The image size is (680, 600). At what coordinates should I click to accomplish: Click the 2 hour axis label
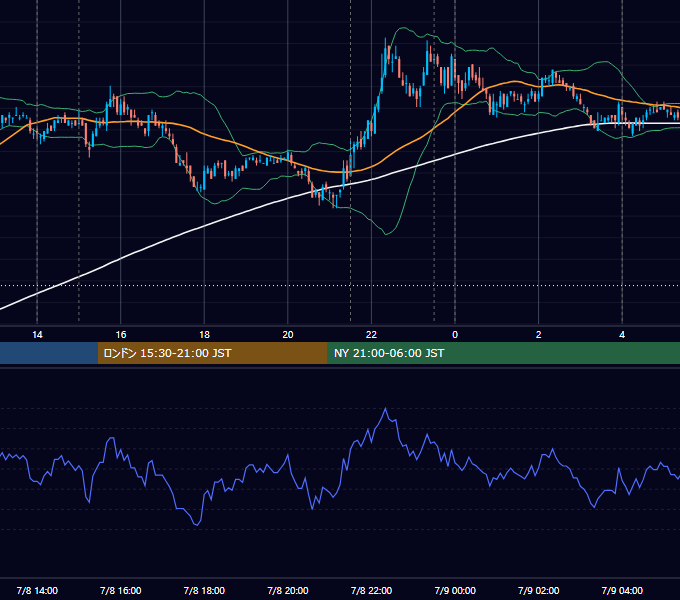tap(538, 335)
